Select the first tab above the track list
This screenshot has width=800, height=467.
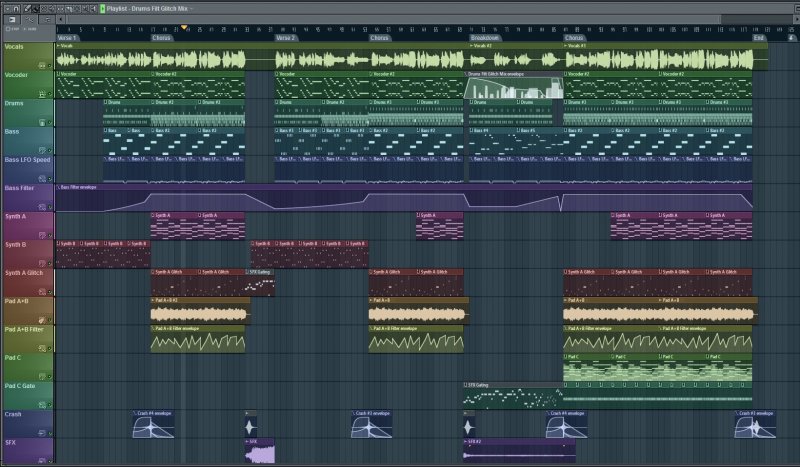(11, 19)
